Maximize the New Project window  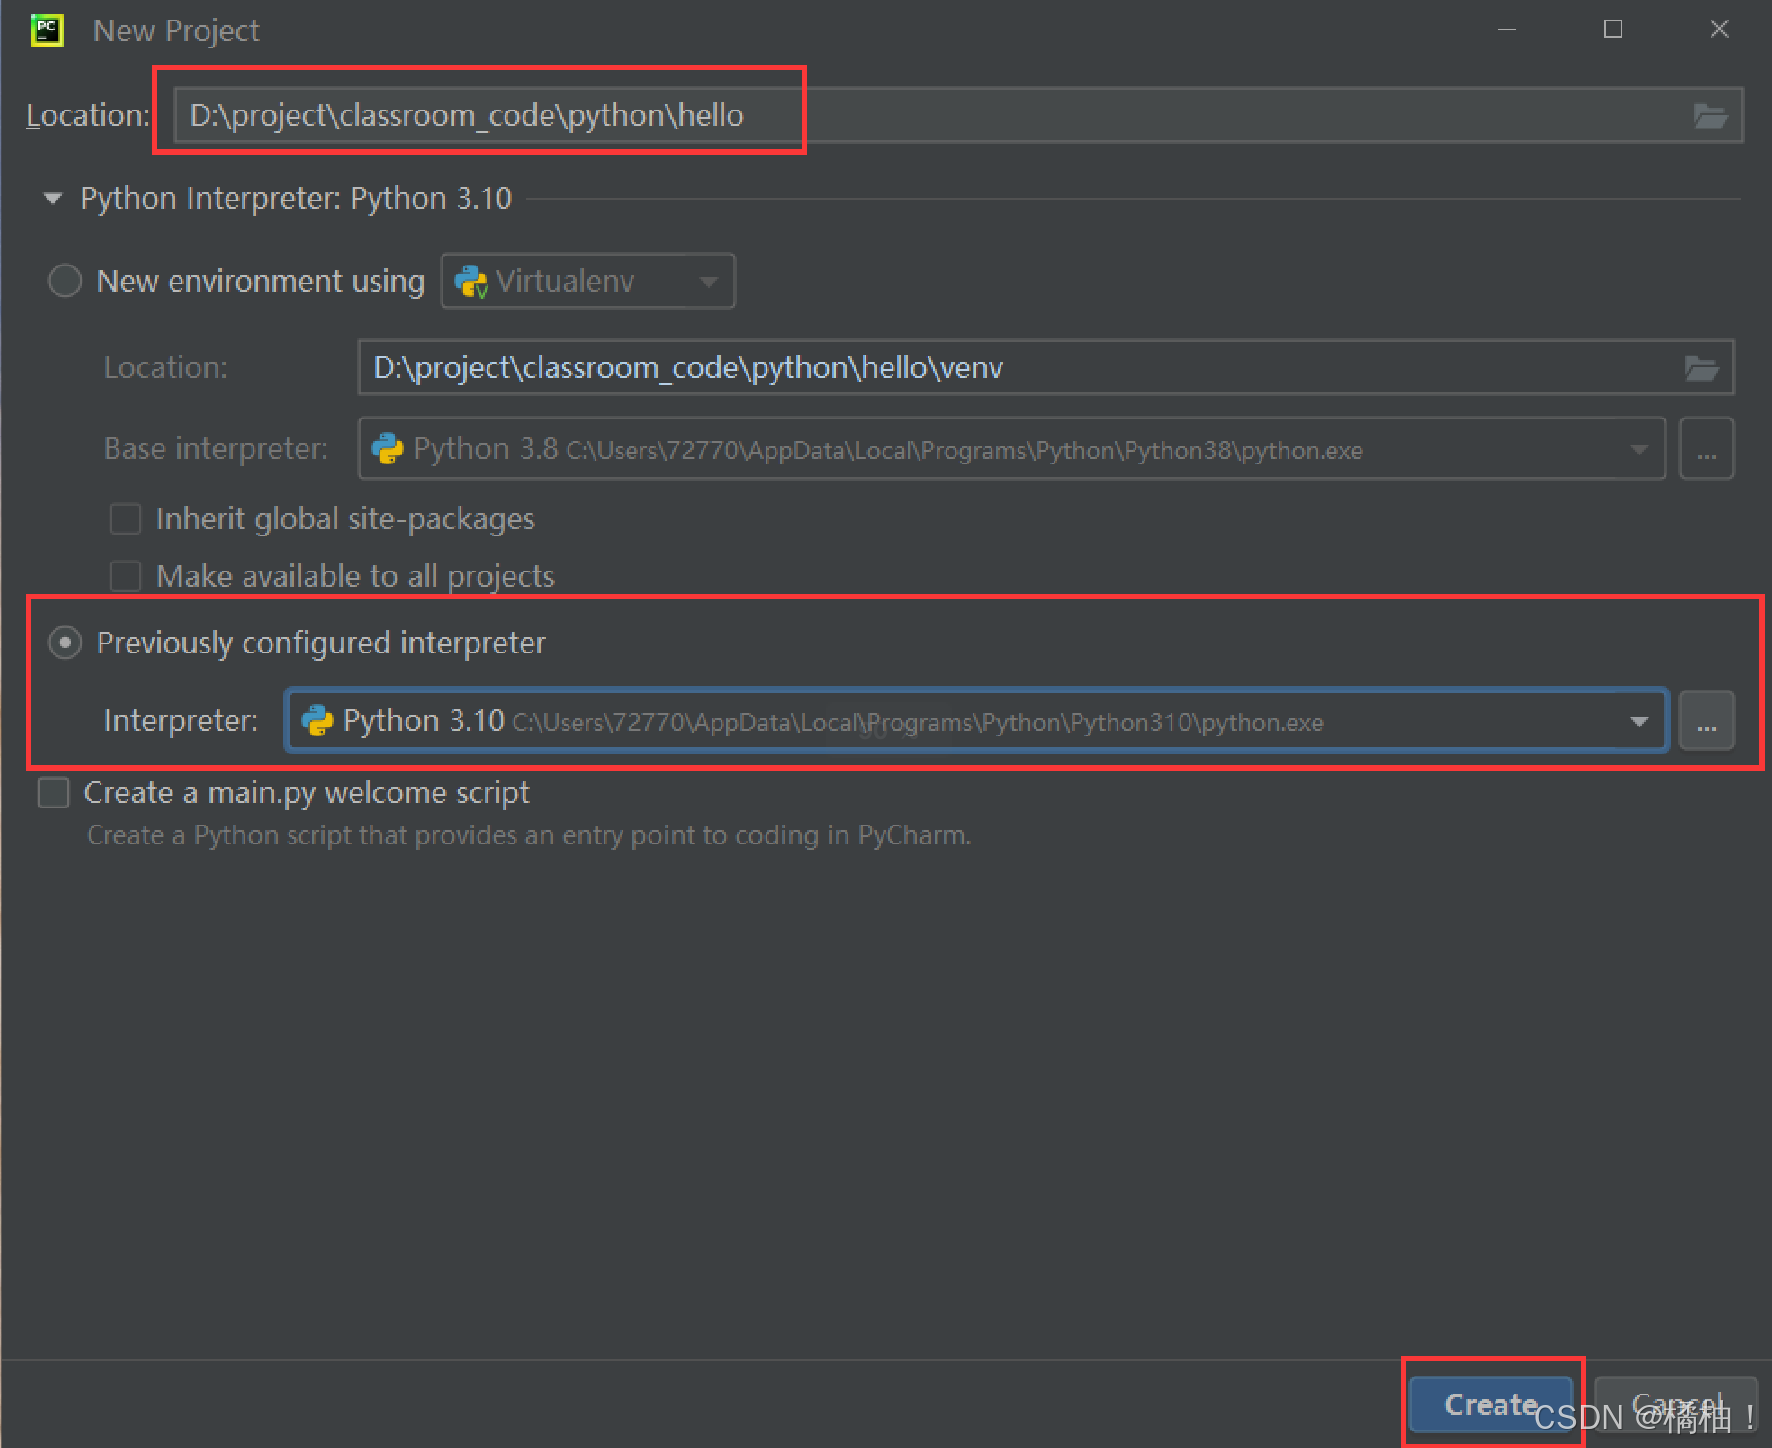pyautogui.click(x=1613, y=30)
